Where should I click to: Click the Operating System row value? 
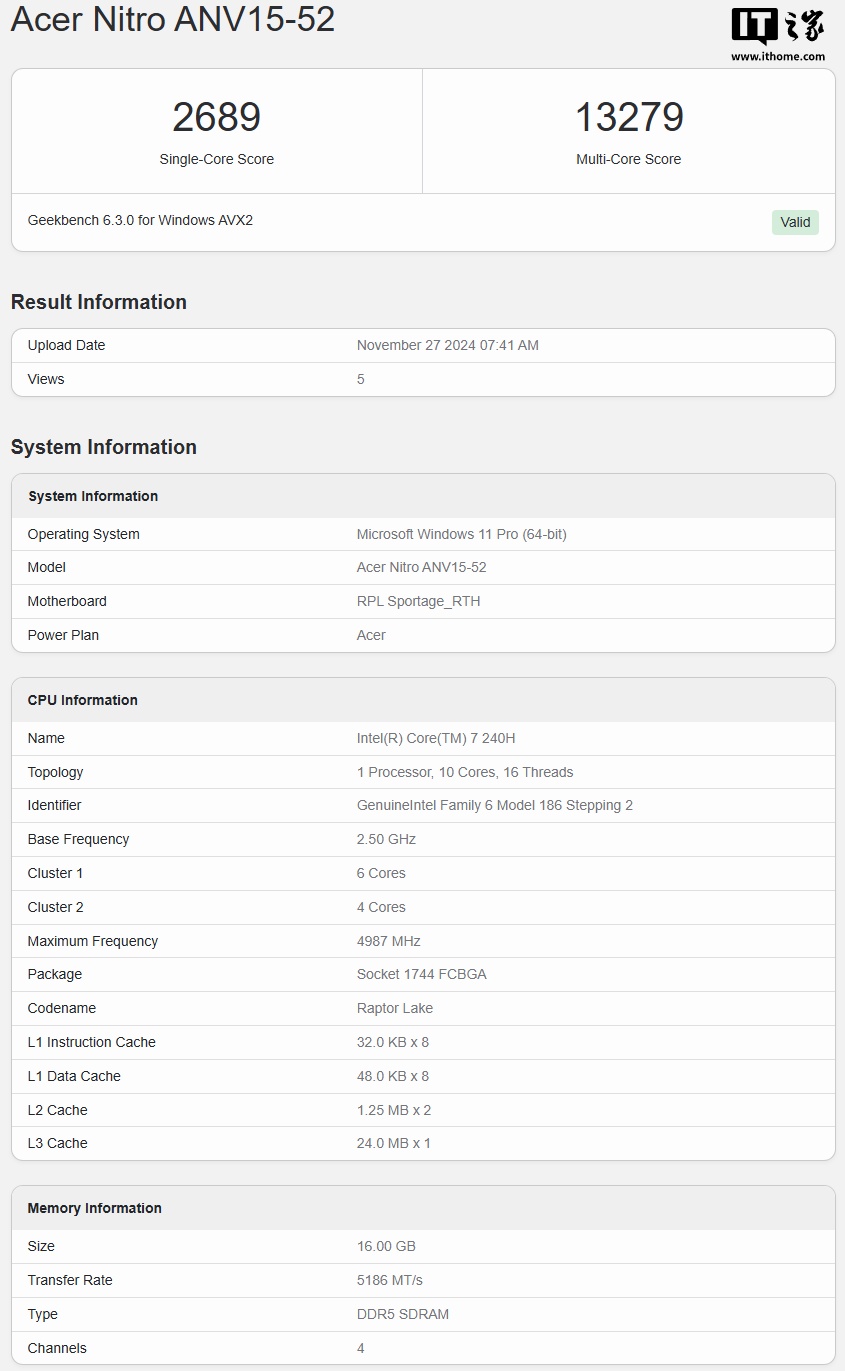click(x=461, y=534)
